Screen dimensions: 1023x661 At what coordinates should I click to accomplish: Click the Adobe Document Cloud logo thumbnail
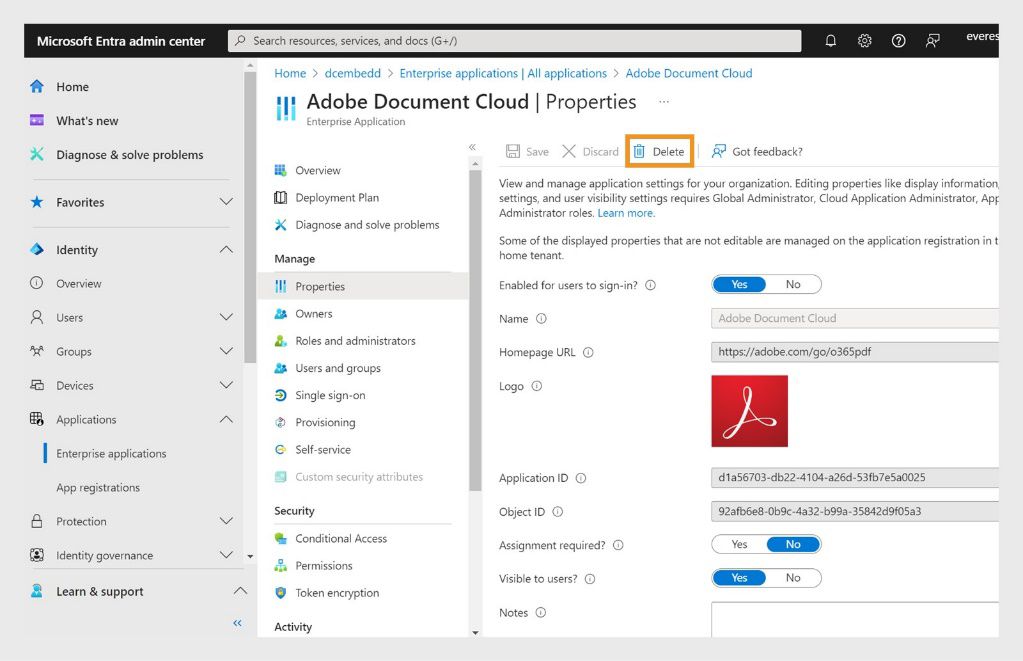pos(749,411)
